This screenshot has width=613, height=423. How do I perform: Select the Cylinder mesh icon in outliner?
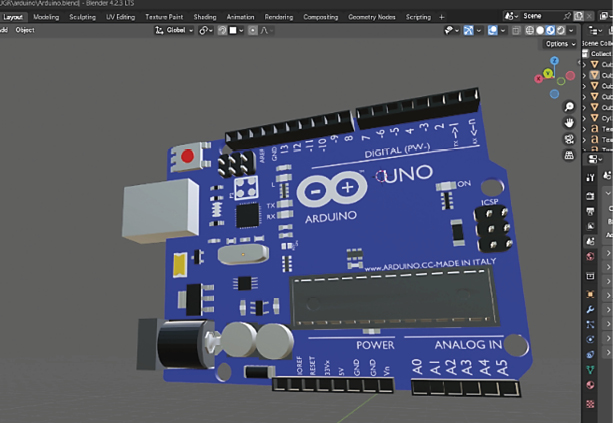(x=595, y=118)
